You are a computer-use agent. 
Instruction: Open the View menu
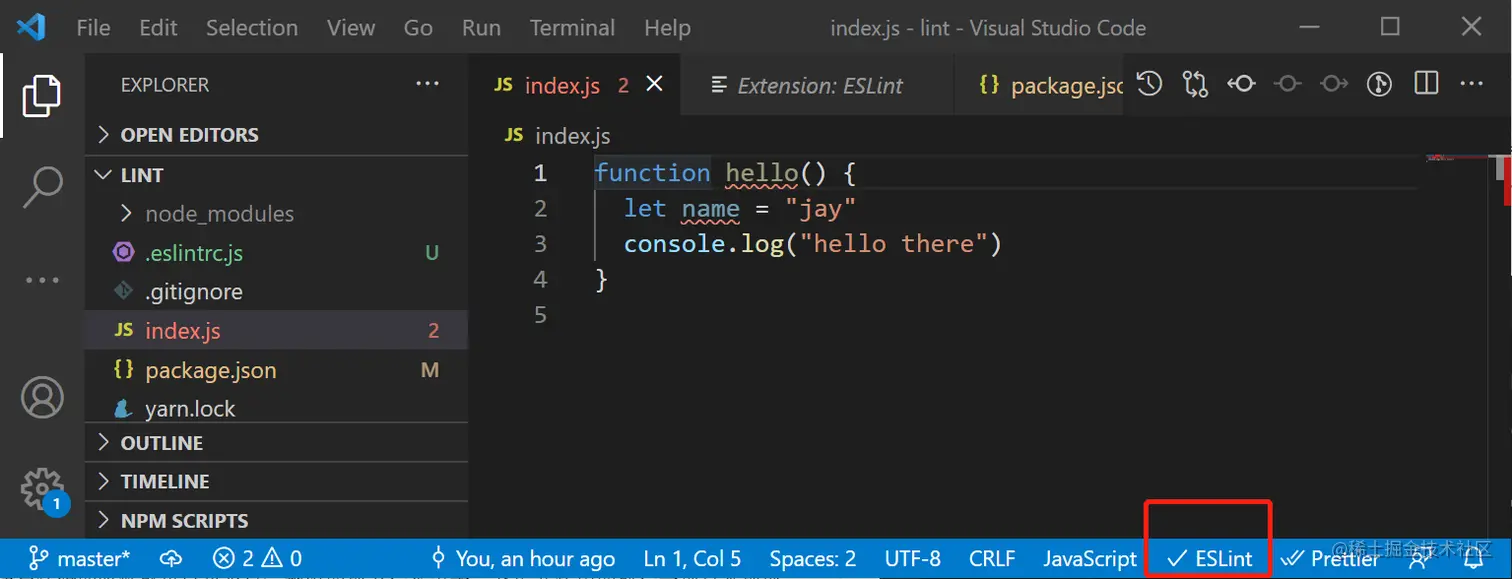pos(351,28)
